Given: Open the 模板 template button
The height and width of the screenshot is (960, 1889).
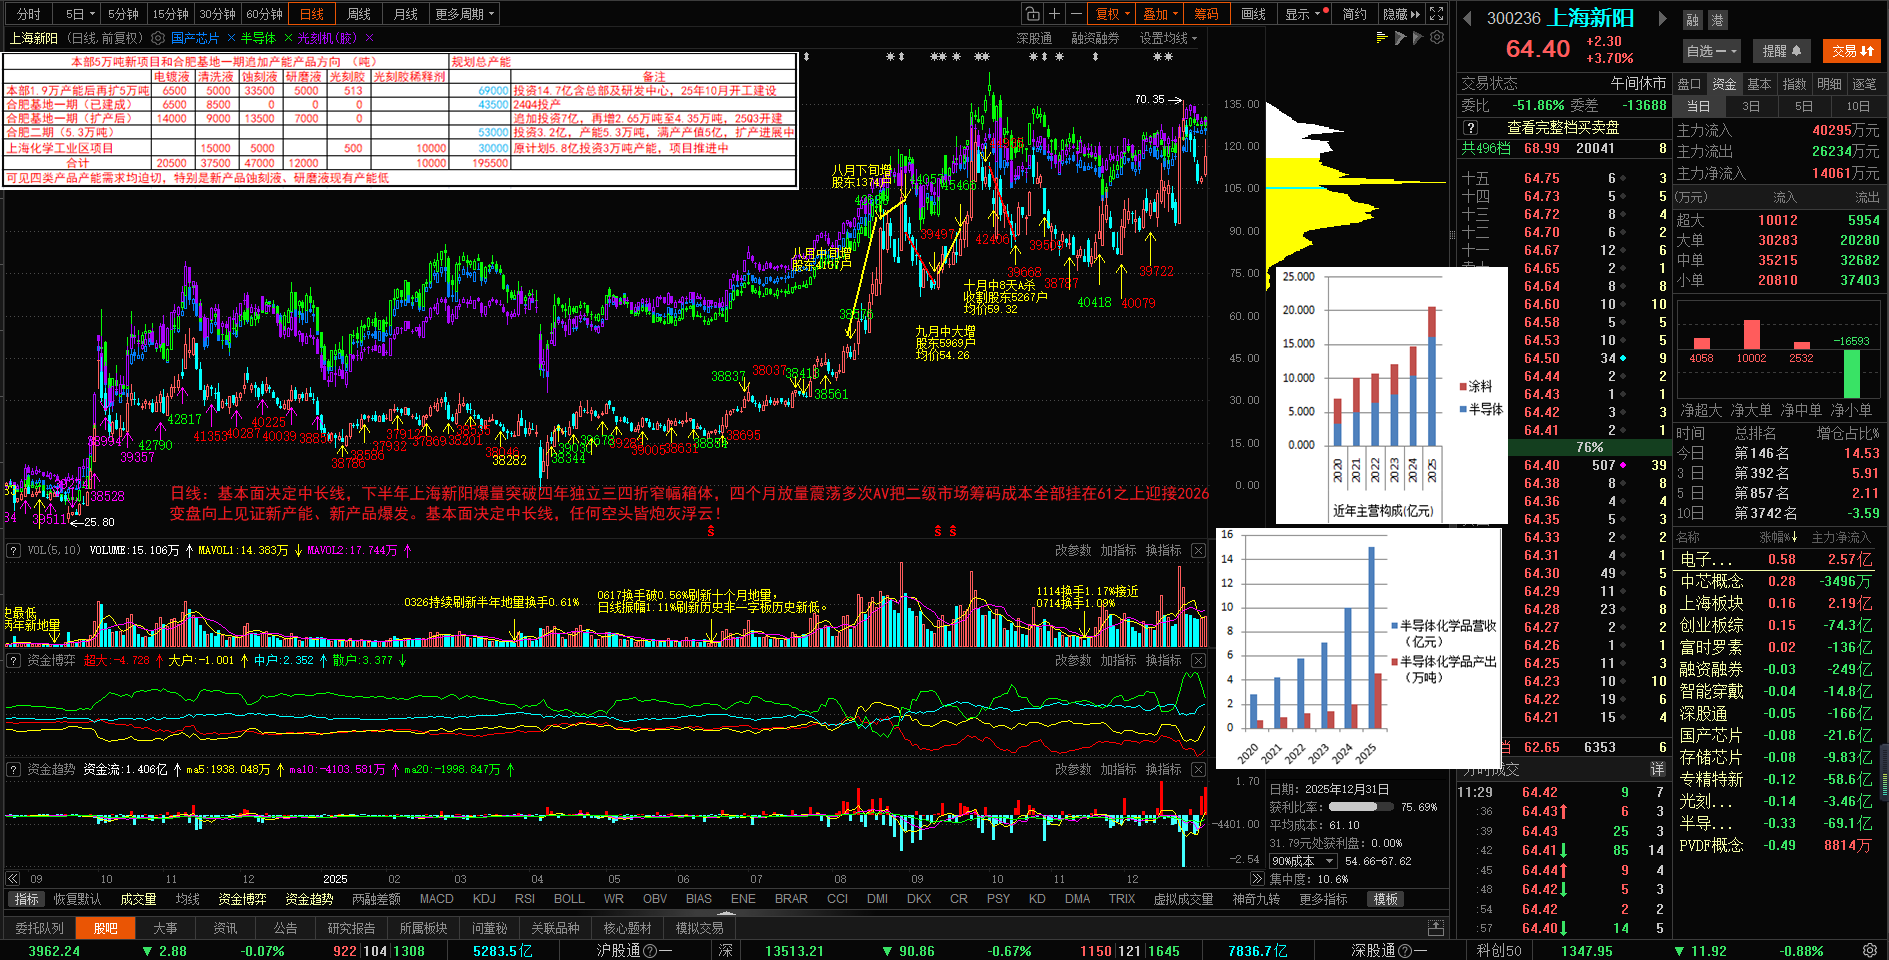Looking at the screenshot, I should 1385,899.
